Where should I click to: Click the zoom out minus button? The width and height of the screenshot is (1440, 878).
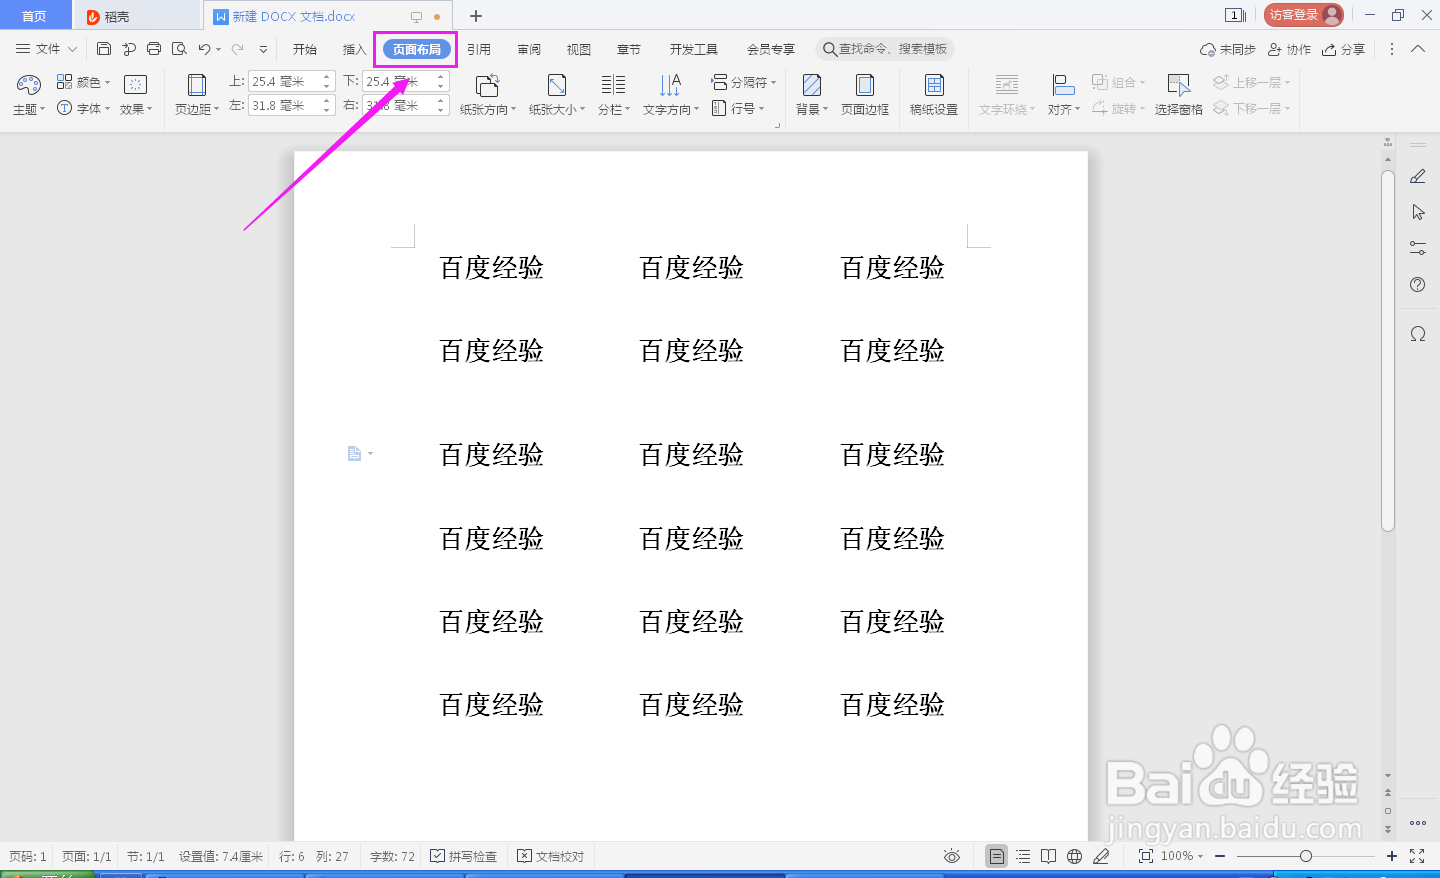pos(1220,856)
